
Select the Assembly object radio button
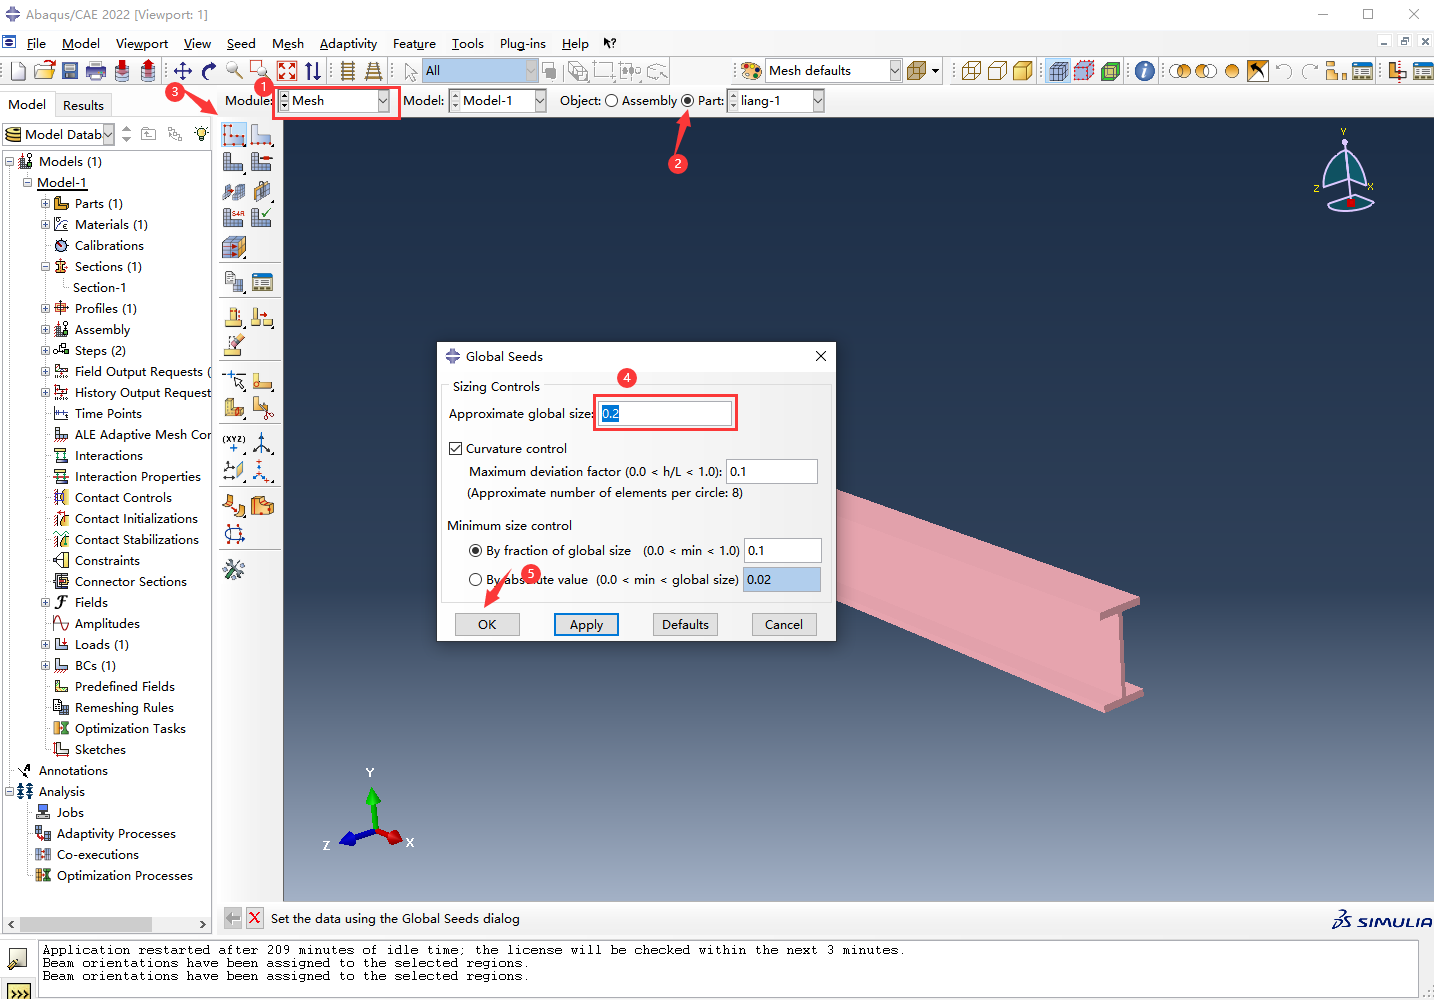tap(612, 101)
